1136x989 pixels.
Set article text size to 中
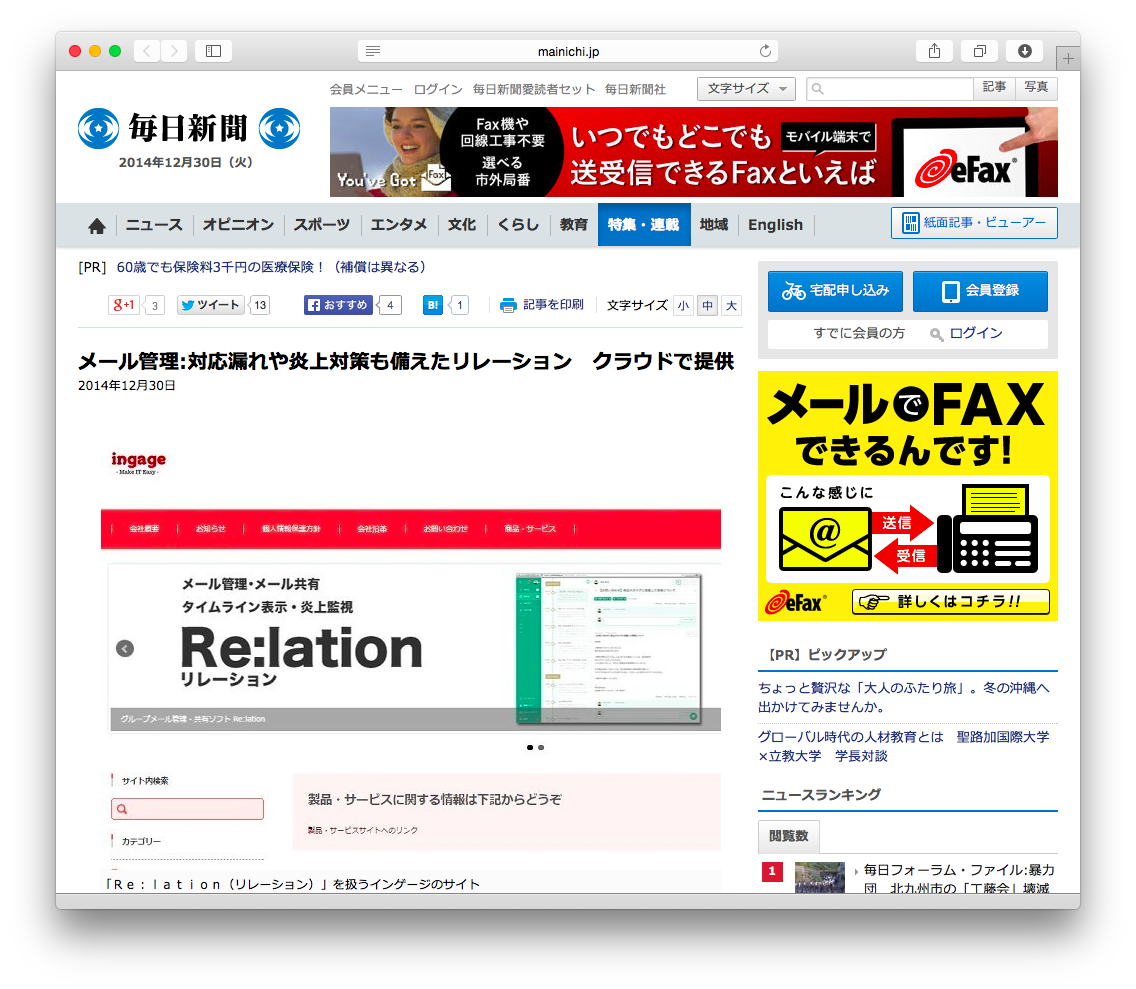707,306
